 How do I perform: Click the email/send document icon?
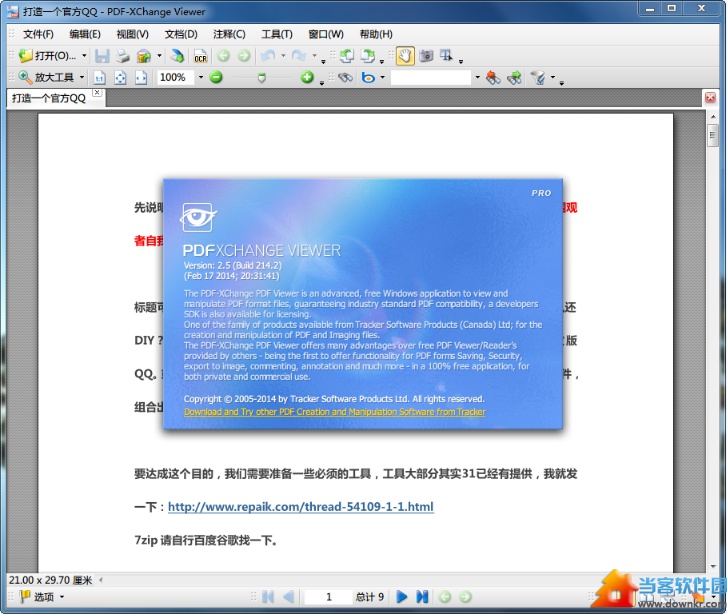(x=144, y=56)
